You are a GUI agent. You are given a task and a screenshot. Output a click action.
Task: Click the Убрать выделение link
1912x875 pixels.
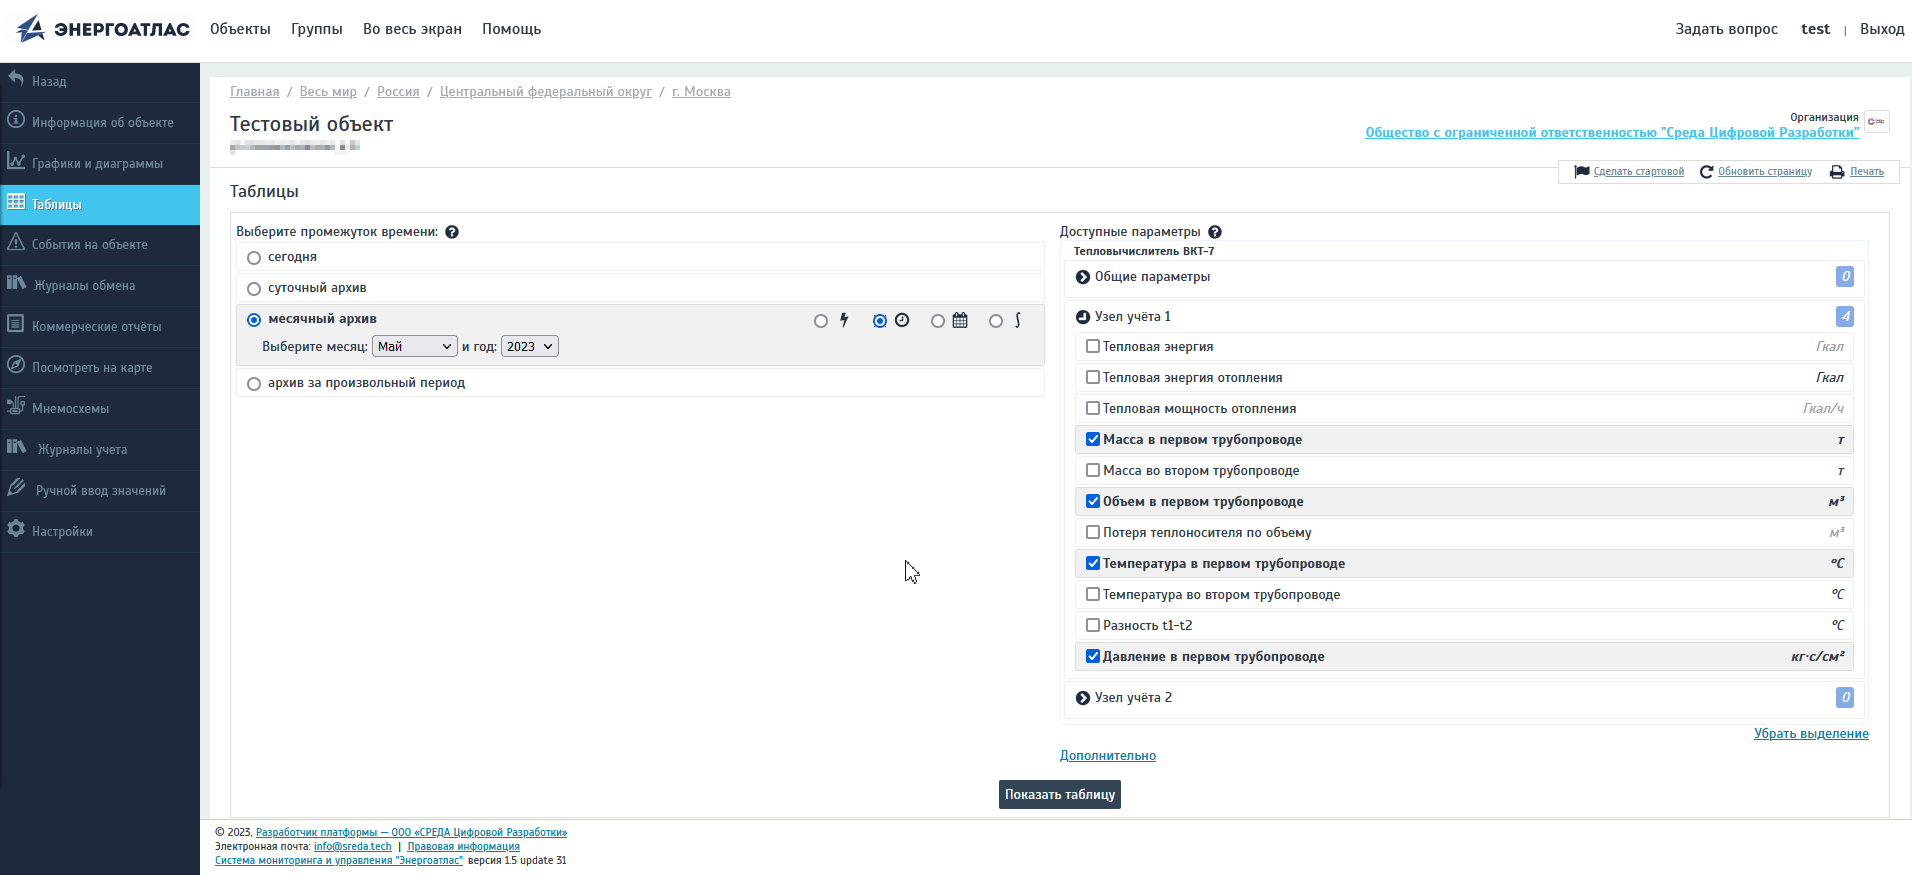click(1810, 734)
